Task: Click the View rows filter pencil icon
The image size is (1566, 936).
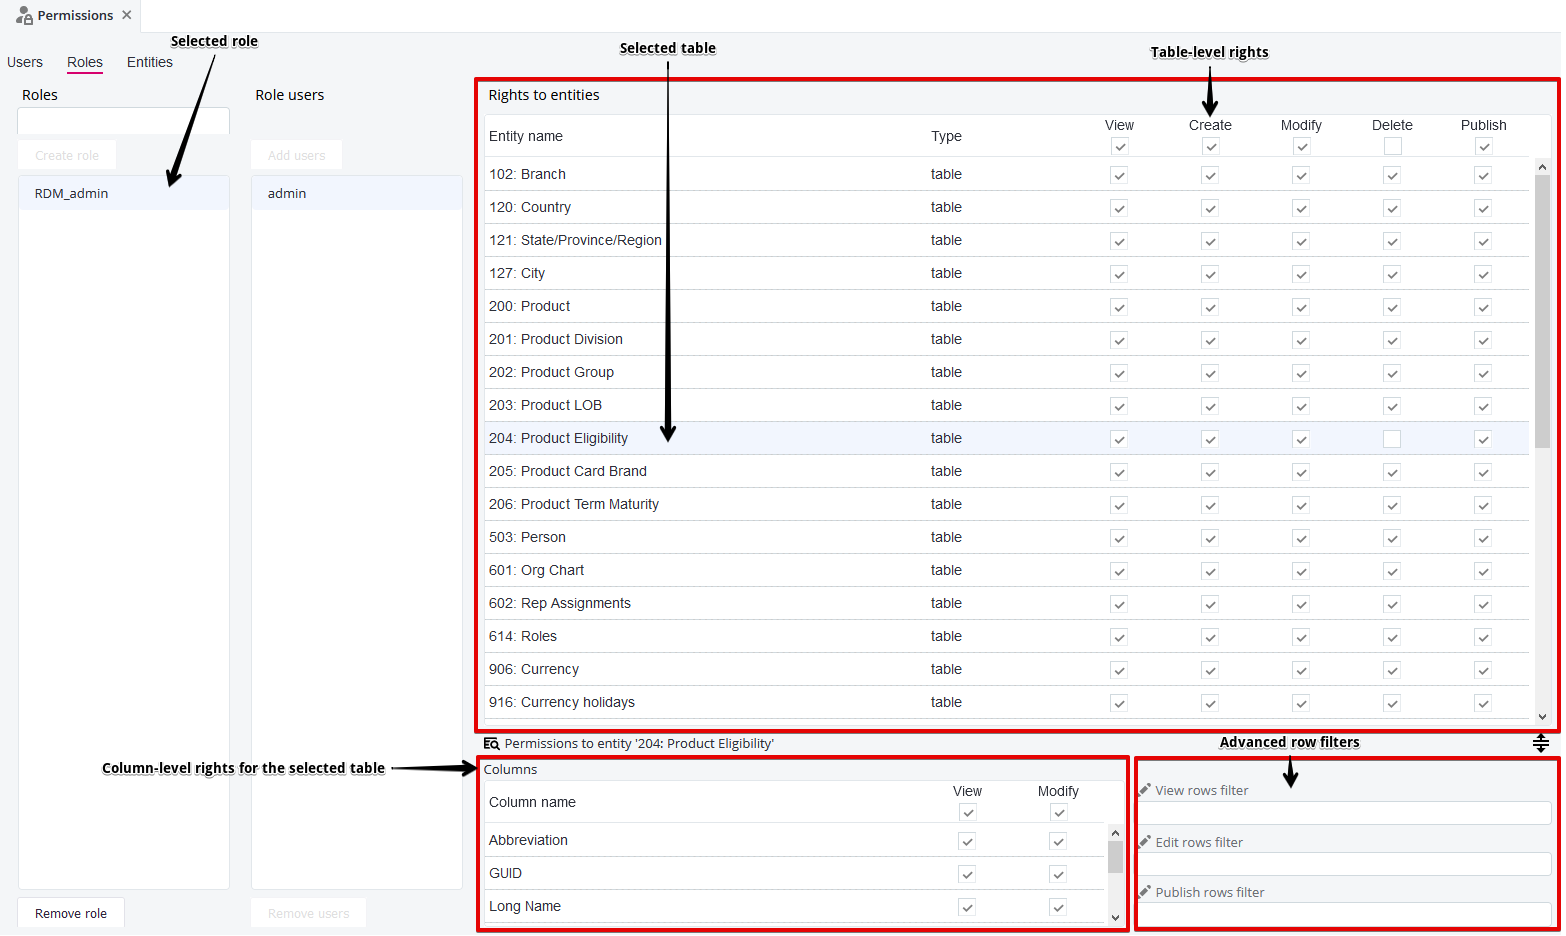Action: tap(1145, 789)
